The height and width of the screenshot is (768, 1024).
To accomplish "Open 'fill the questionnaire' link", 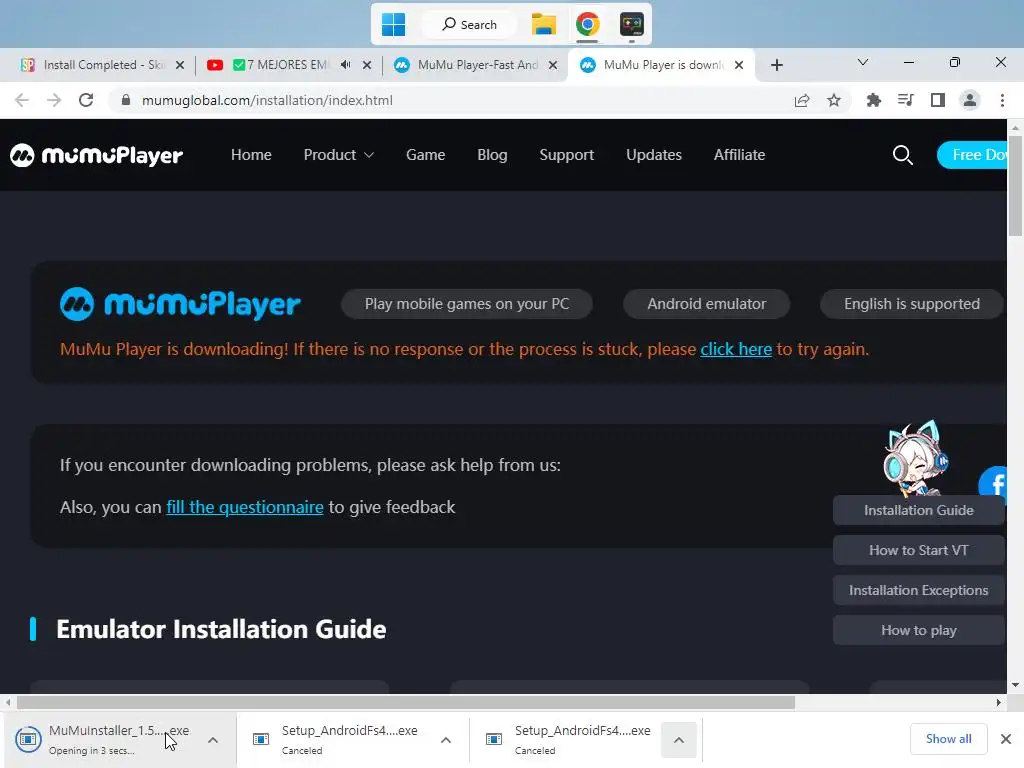I will point(244,507).
